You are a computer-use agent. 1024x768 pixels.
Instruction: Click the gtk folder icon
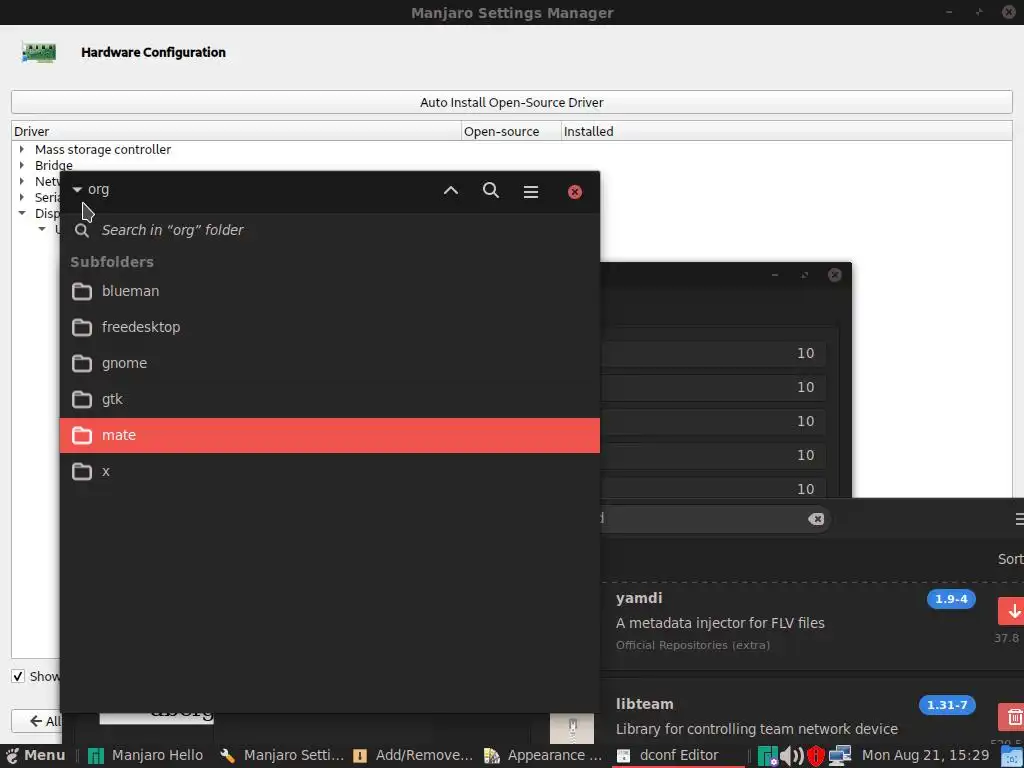pyautogui.click(x=82, y=399)
